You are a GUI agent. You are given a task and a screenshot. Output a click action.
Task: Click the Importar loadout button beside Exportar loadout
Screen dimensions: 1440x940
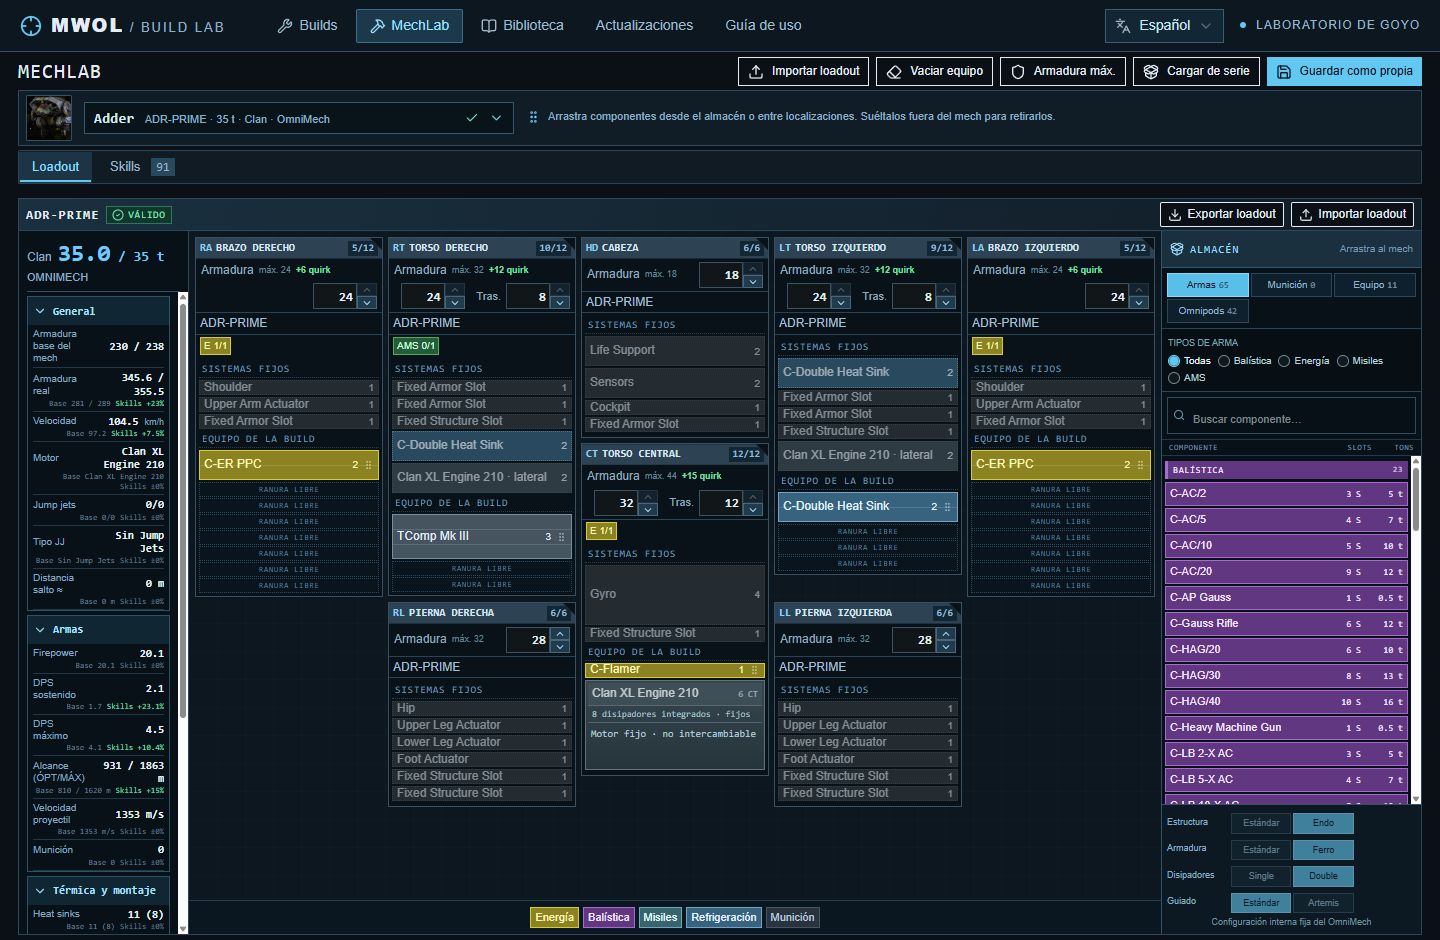pos(1352,214)
